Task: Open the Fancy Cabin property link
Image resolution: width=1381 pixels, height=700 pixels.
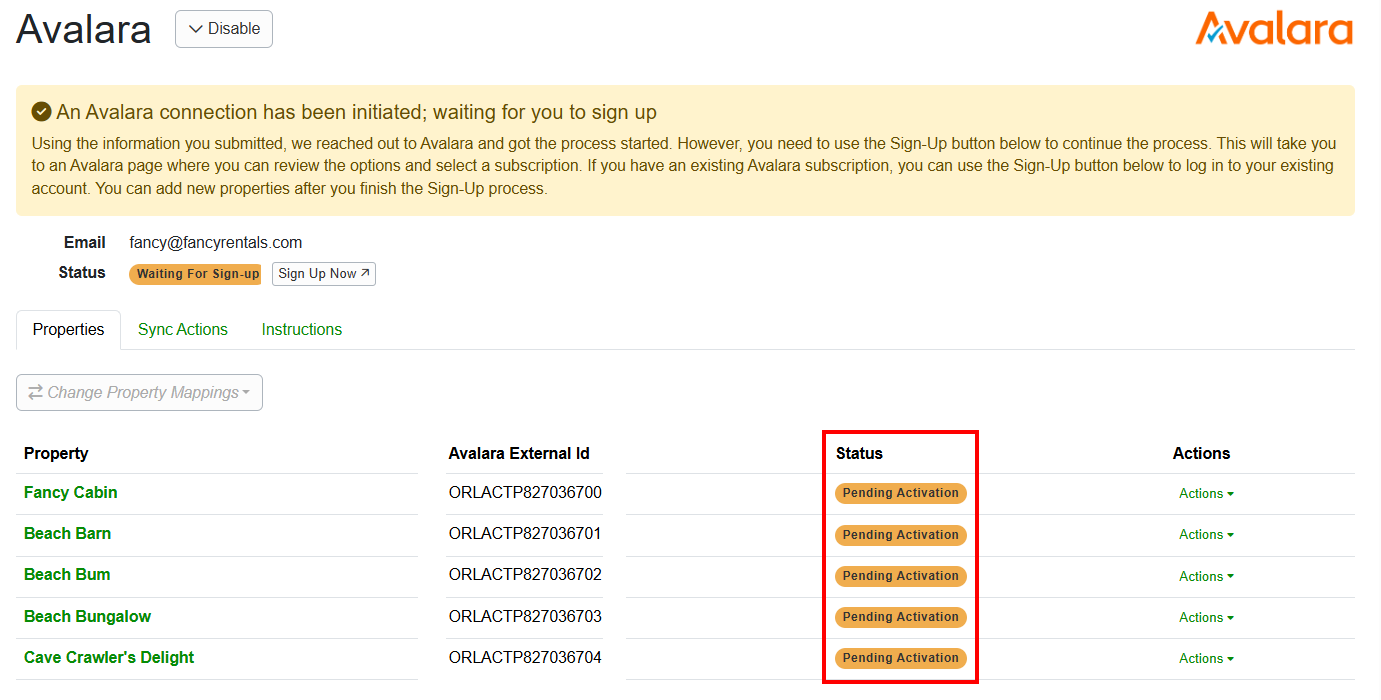Action: (70, 492)
